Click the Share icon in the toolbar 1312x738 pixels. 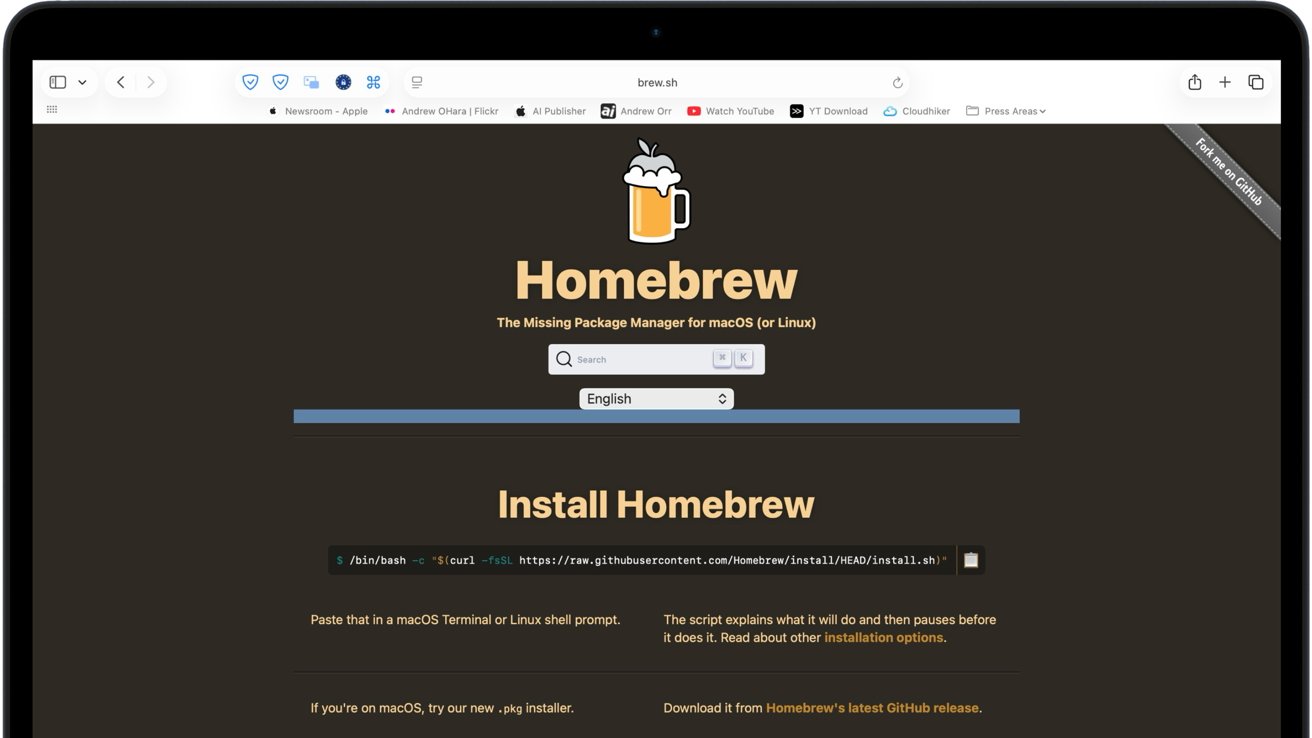pos(1194,82)
